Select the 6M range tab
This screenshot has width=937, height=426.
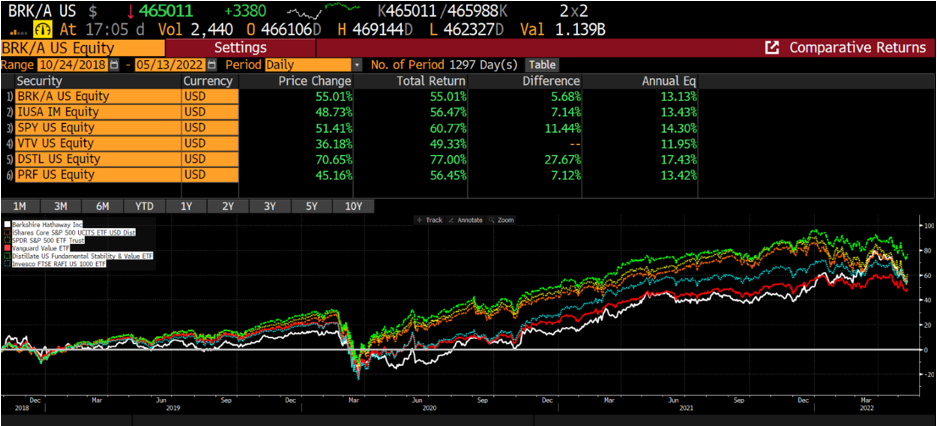click(103, 206)
